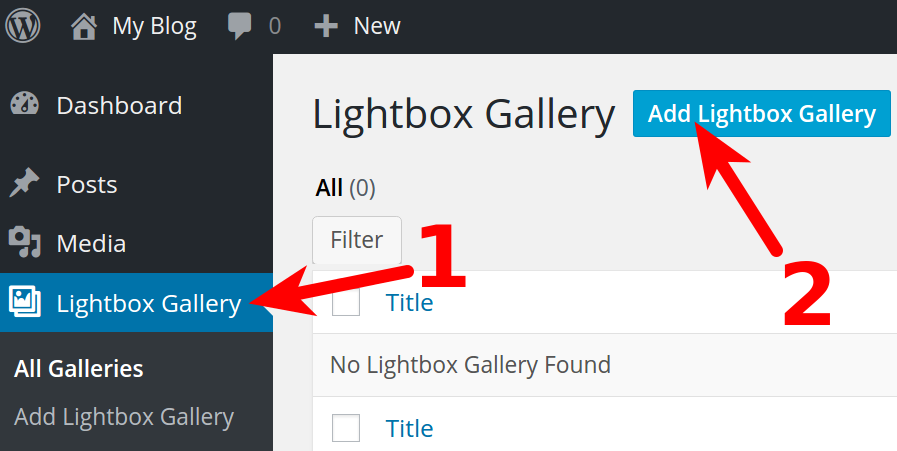Image resolution: width=897 pixels, height=451 pixels.
Task: Click the plus icon for New
Action: 326,26
